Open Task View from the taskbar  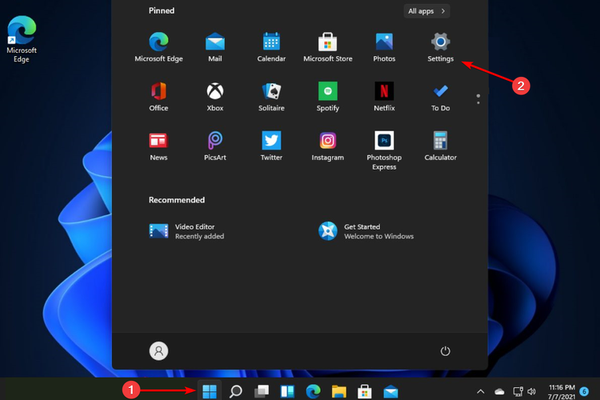[261, 391]
